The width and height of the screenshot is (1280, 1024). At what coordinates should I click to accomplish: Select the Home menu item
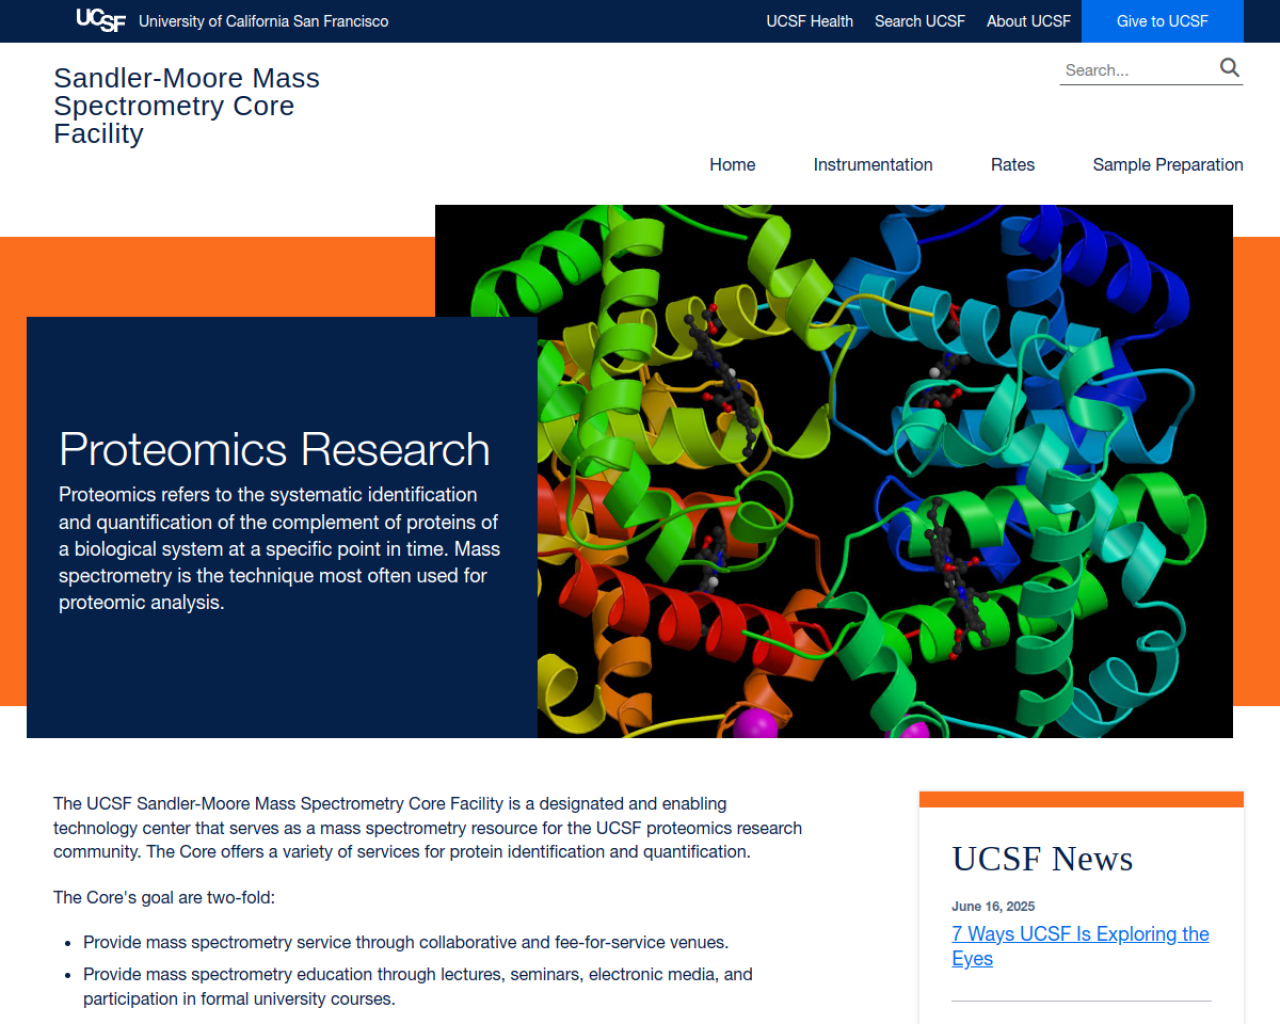click(732, 165)
